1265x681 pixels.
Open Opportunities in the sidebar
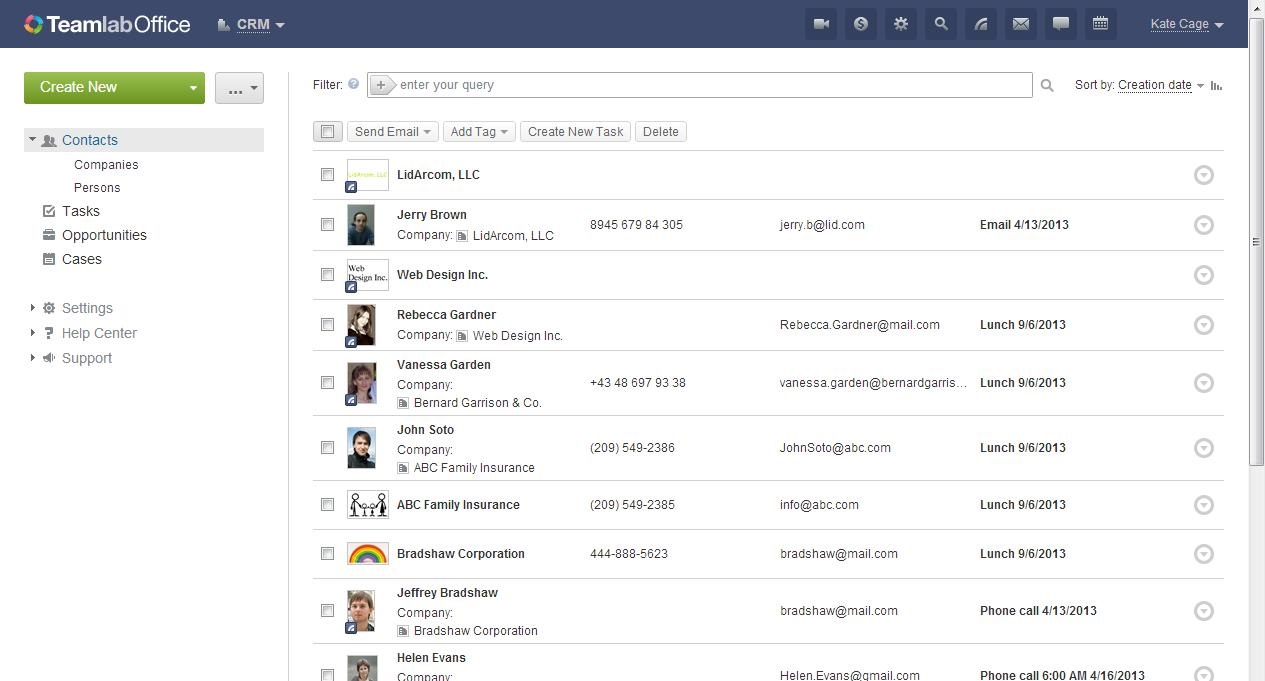pos(104,235)
